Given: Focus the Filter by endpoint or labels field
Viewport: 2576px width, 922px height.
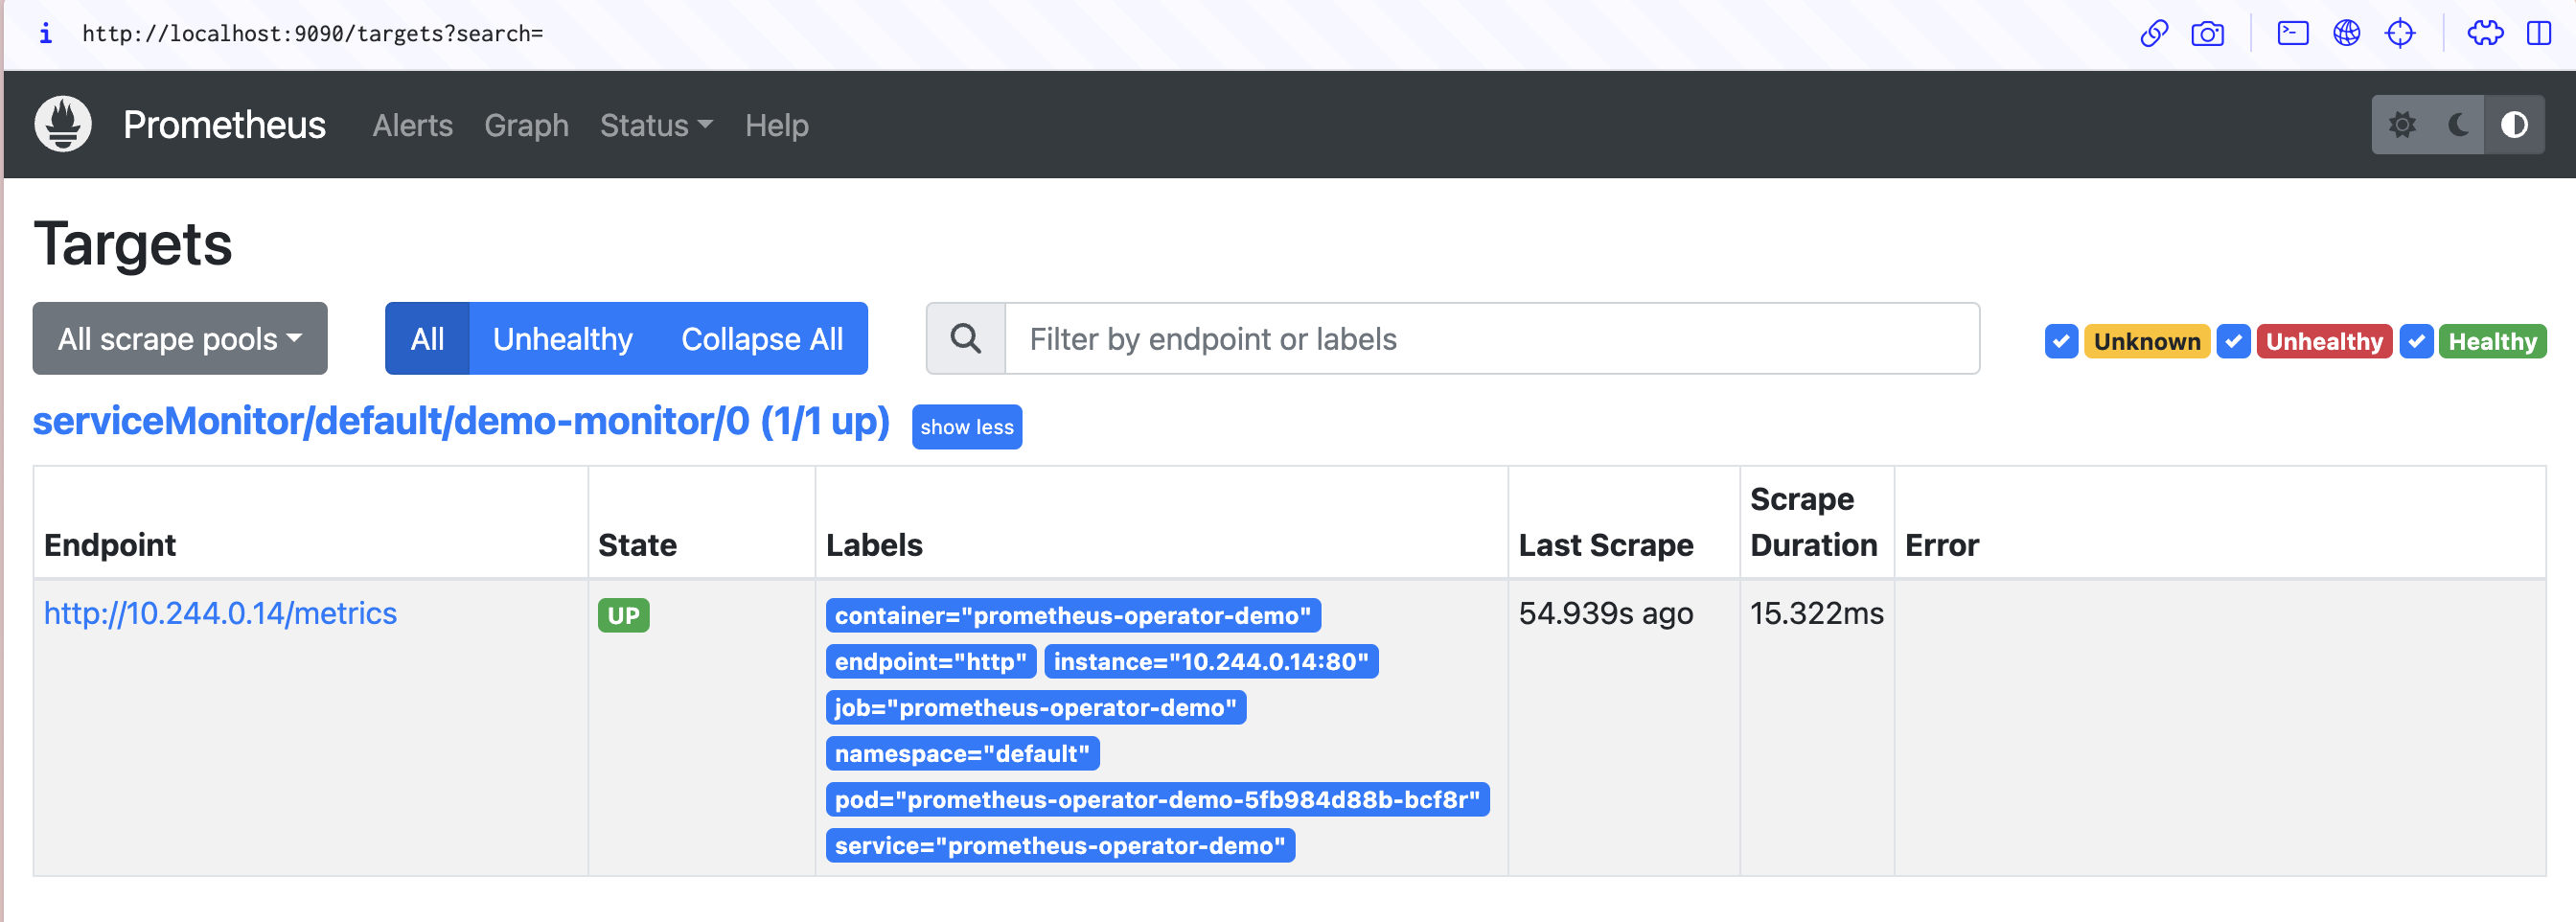Looking at the screenshot, I should point(1490,339).
